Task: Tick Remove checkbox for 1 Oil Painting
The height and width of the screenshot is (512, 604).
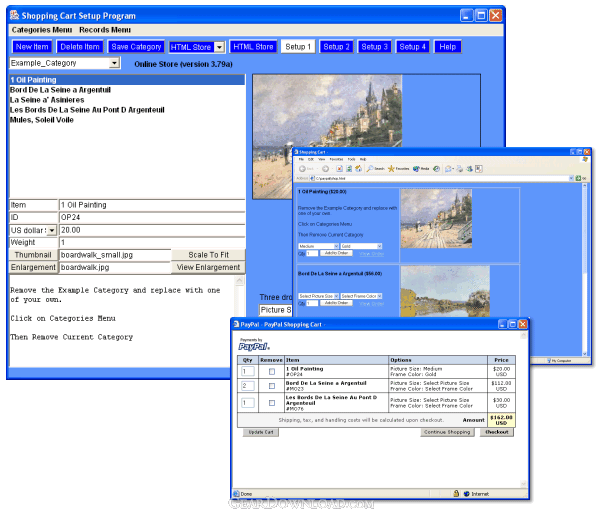Action: [272, 371]
